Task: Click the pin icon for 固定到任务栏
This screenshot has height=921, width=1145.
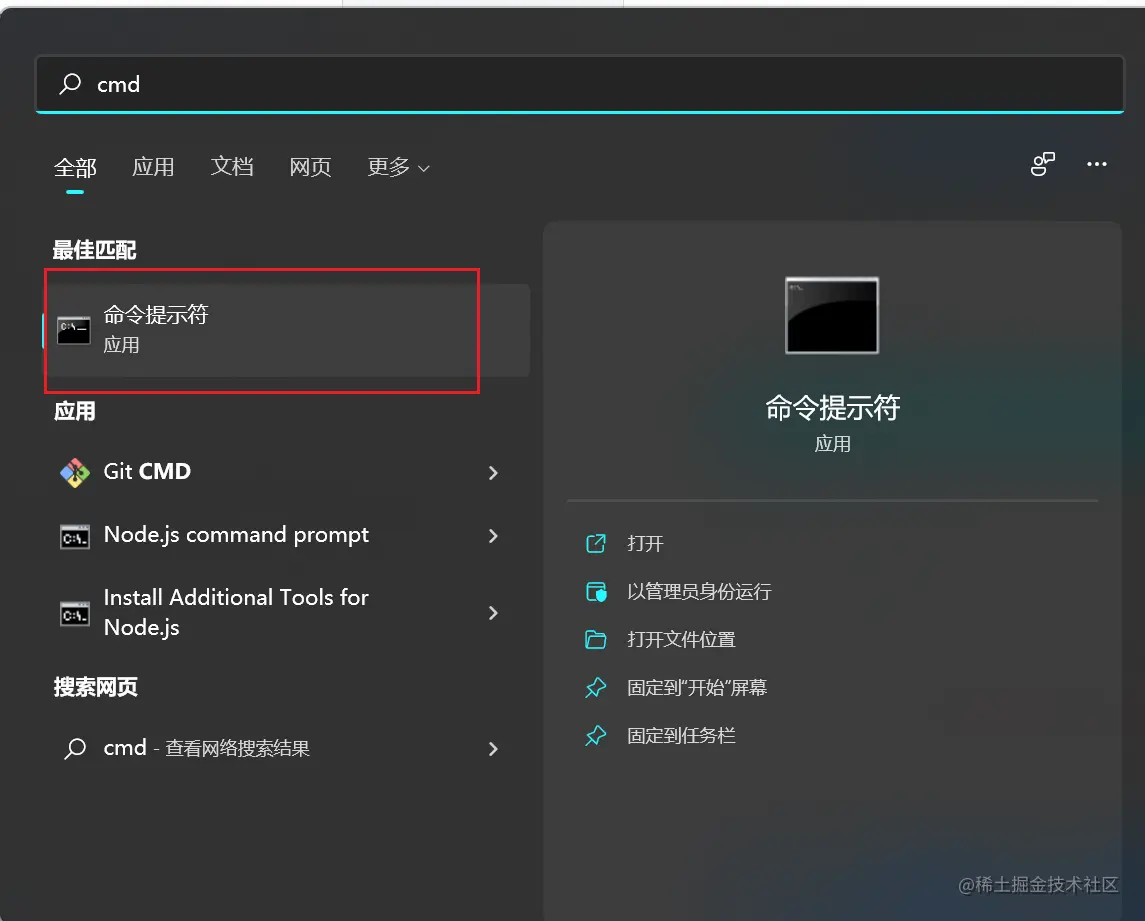Action: (596, 735)
